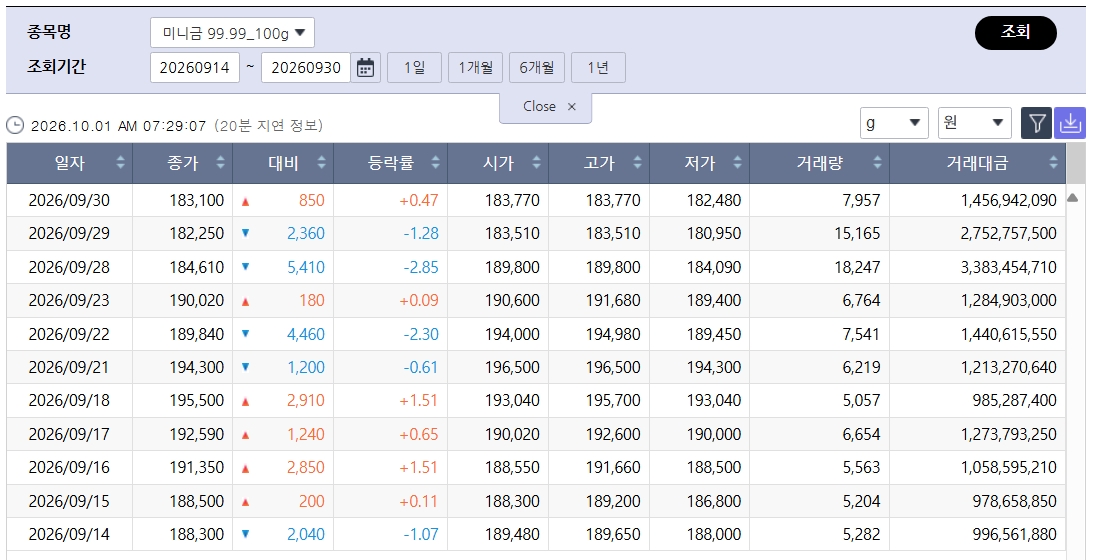Select the date cell 2026/09/15
1094x560 pixels.
pyautogui.click(x=69, y=501)
